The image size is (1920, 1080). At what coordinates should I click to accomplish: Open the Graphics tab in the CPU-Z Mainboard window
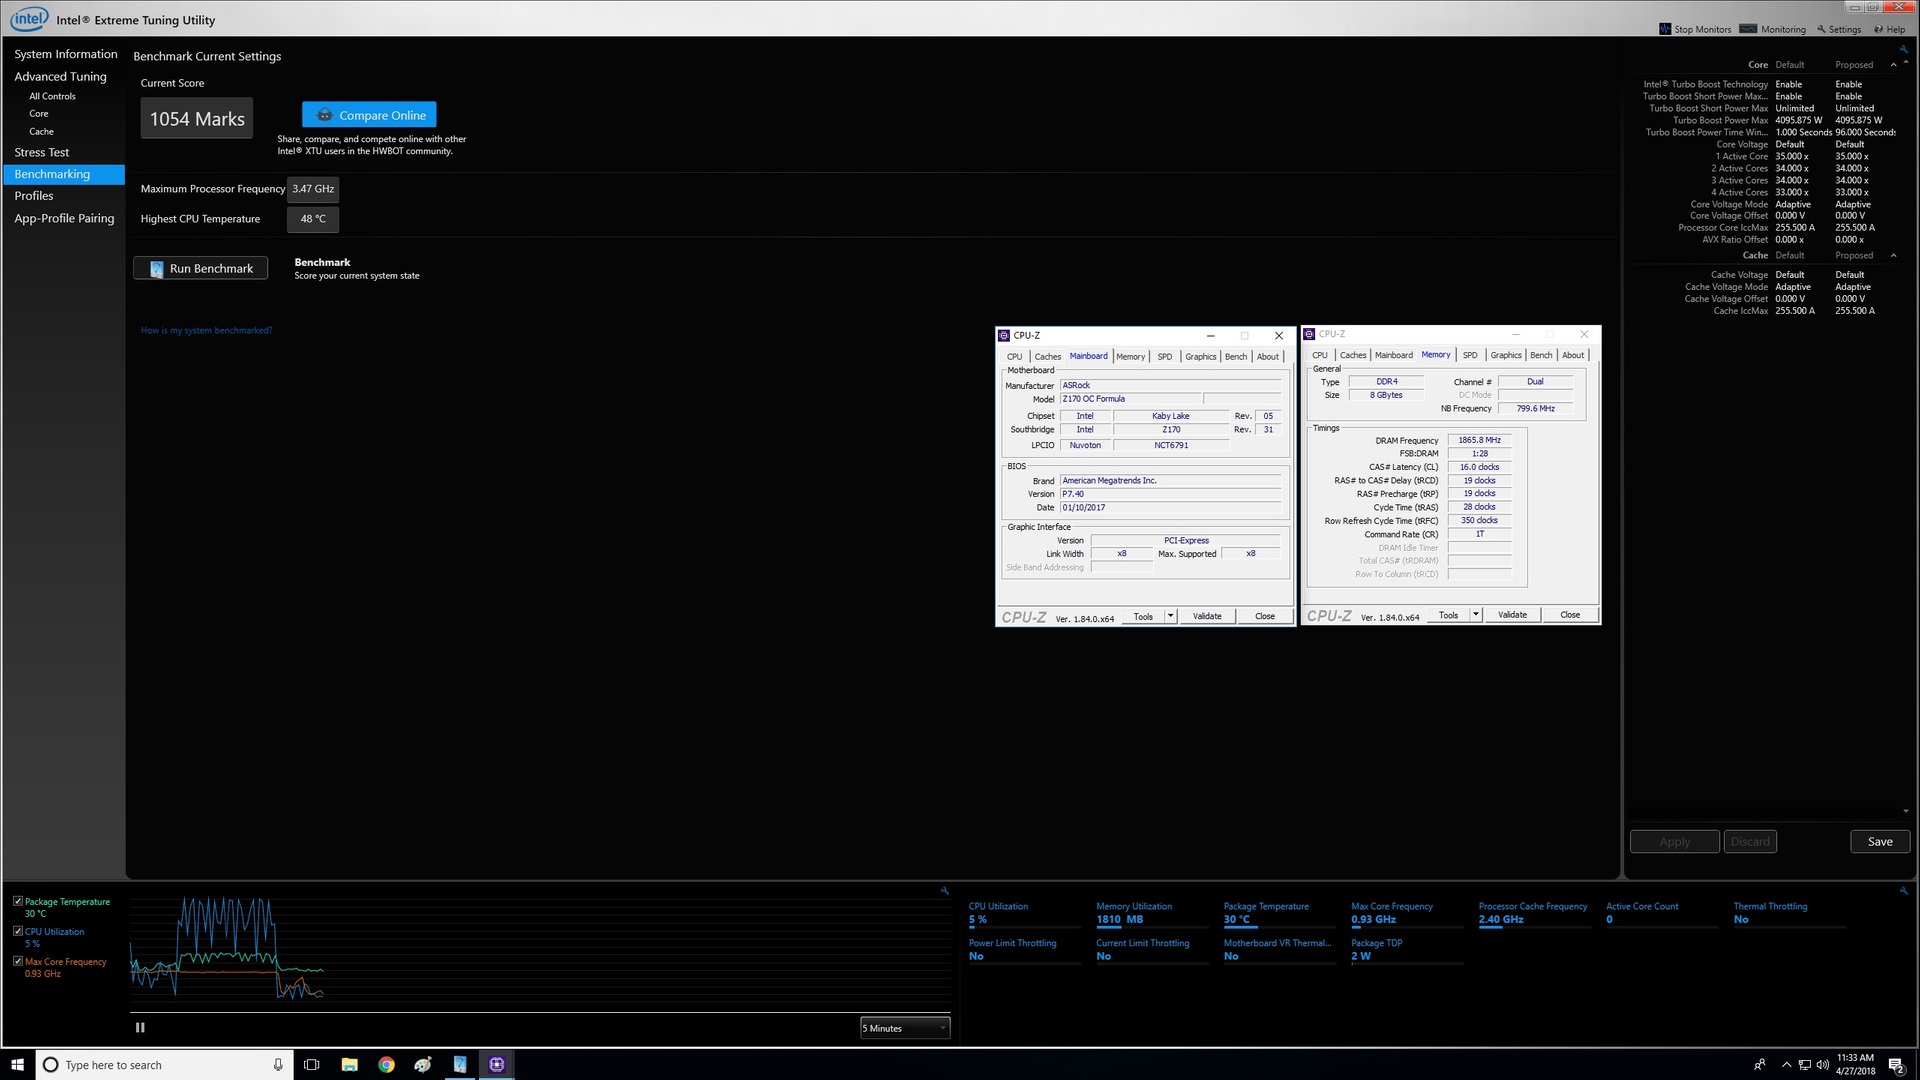pyautogui.click(x=1200, y=356)
